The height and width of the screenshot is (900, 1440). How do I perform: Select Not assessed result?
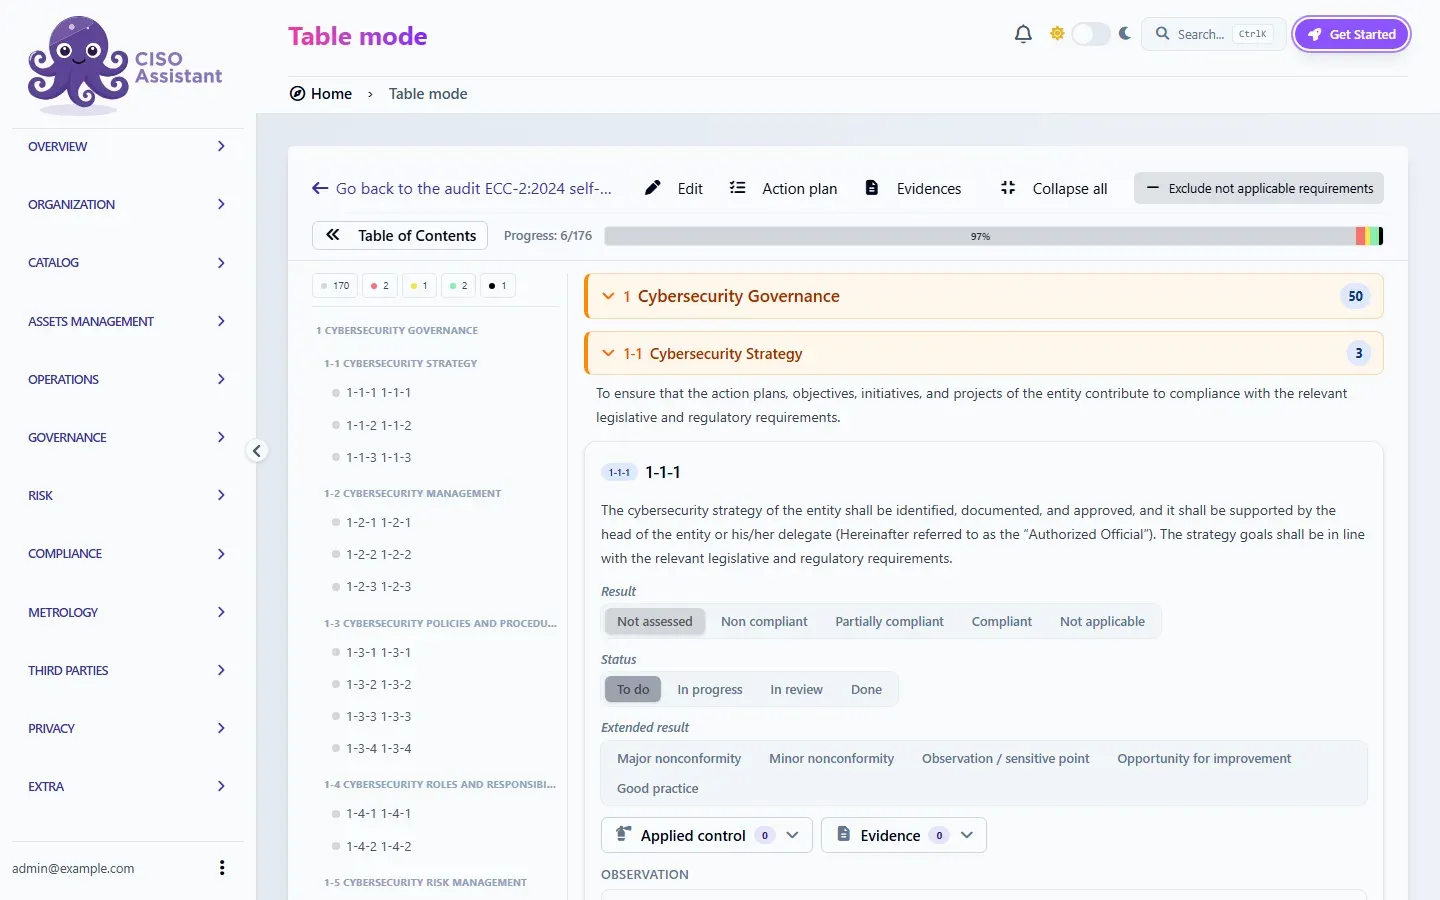tap(655, 621)
